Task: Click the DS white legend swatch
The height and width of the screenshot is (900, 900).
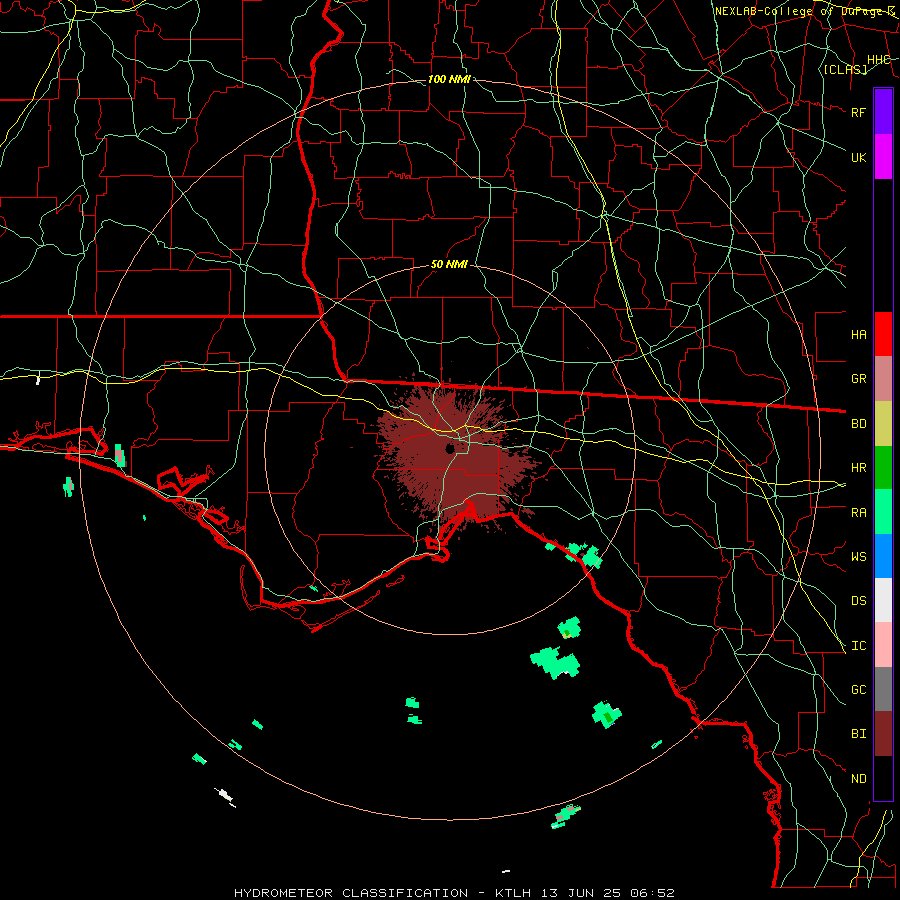Action: pos(883,600)
